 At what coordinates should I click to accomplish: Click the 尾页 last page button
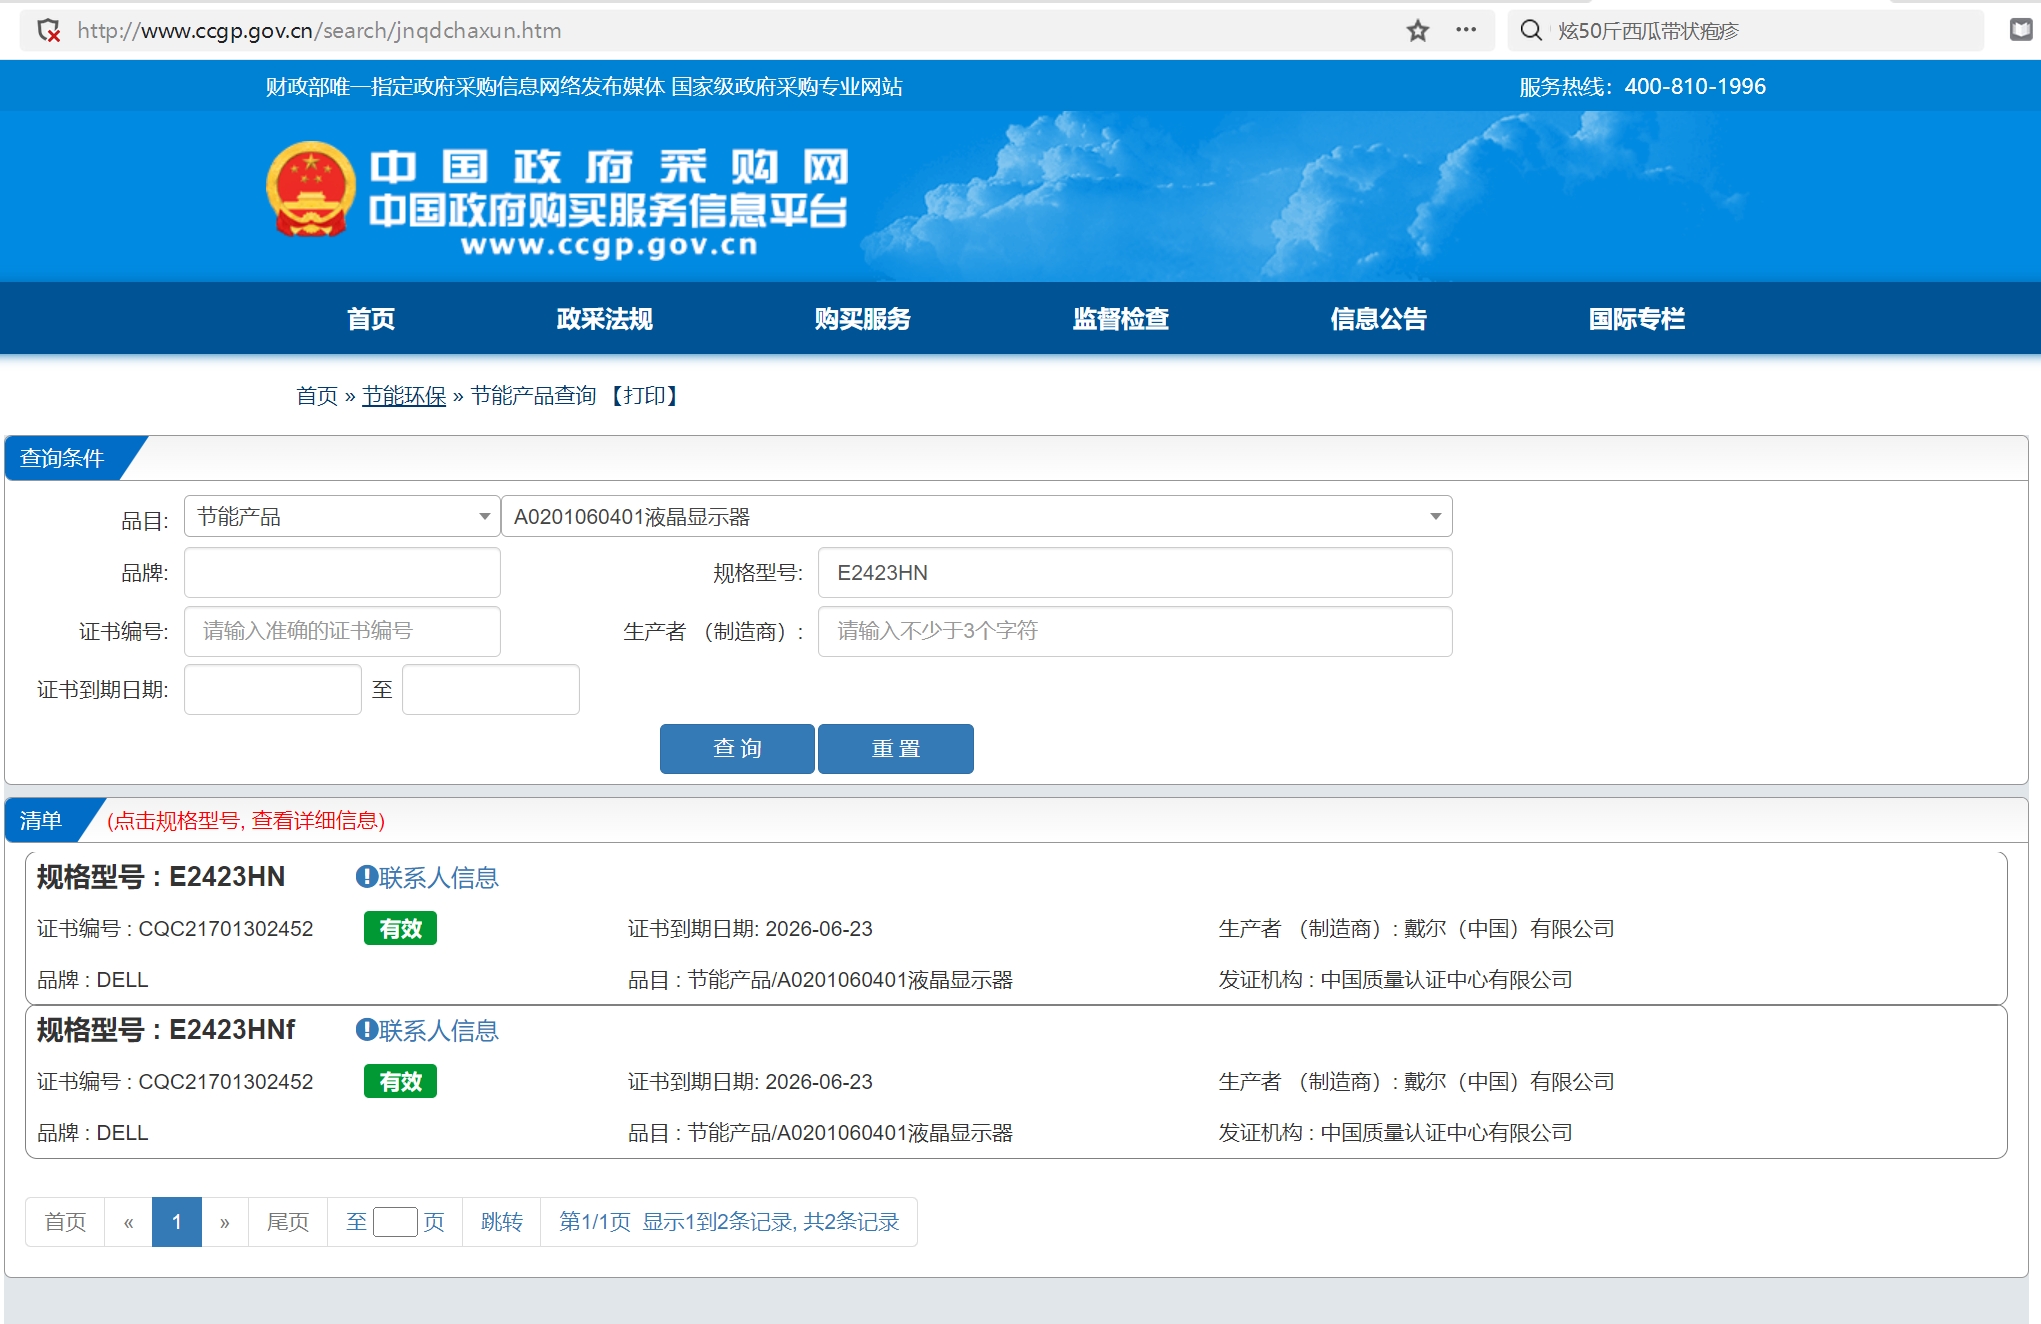coord(288,1222)
